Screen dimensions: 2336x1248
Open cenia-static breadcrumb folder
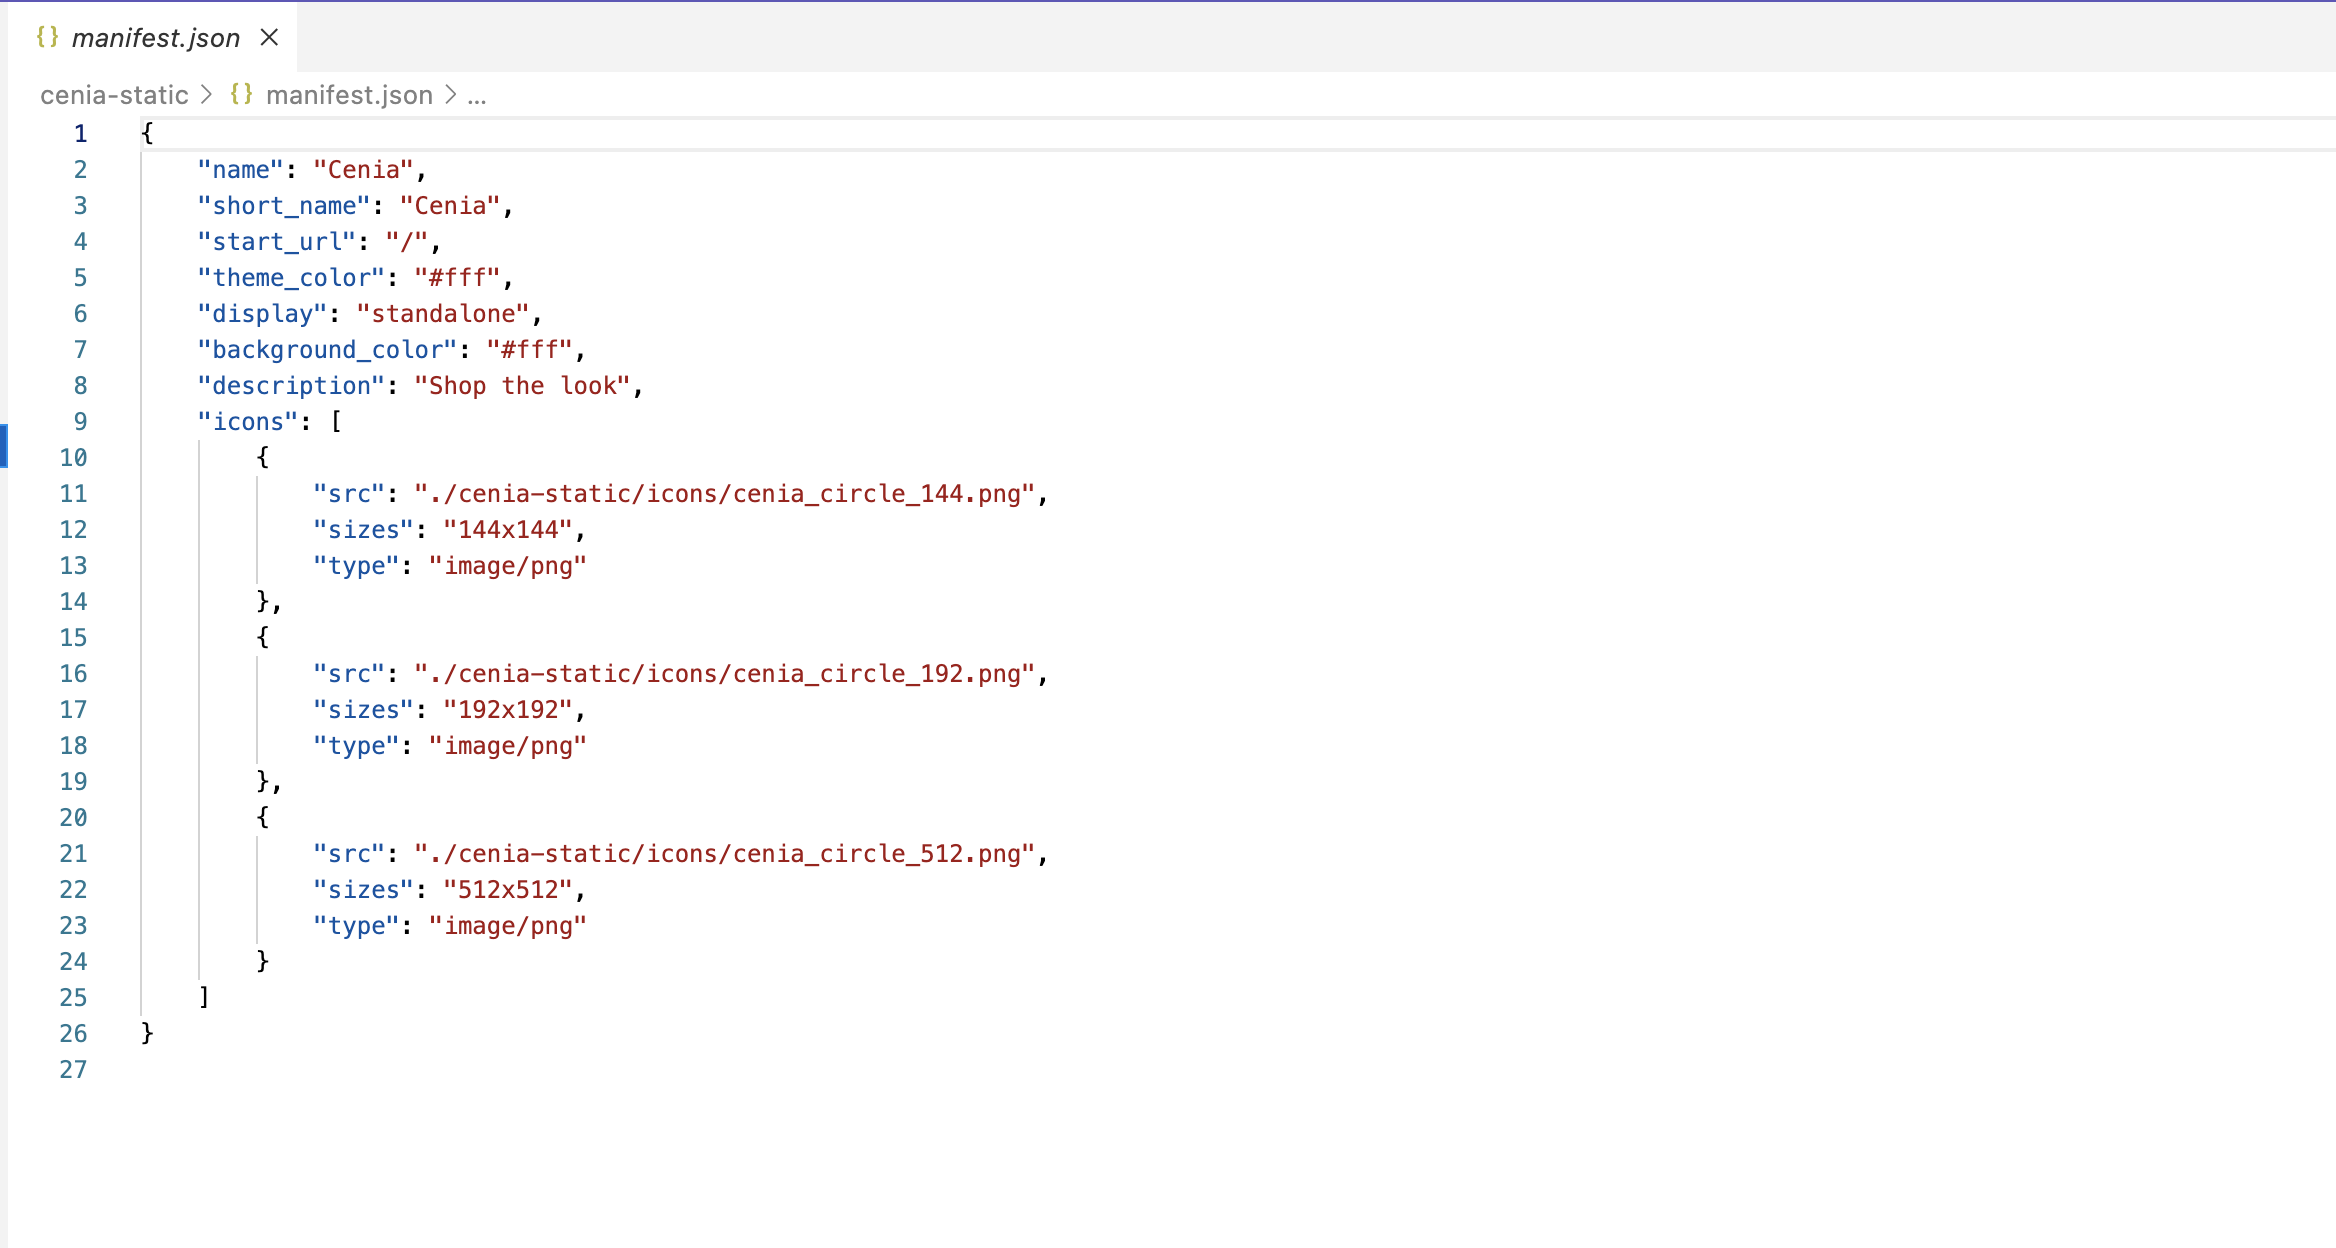pos(114,95)
